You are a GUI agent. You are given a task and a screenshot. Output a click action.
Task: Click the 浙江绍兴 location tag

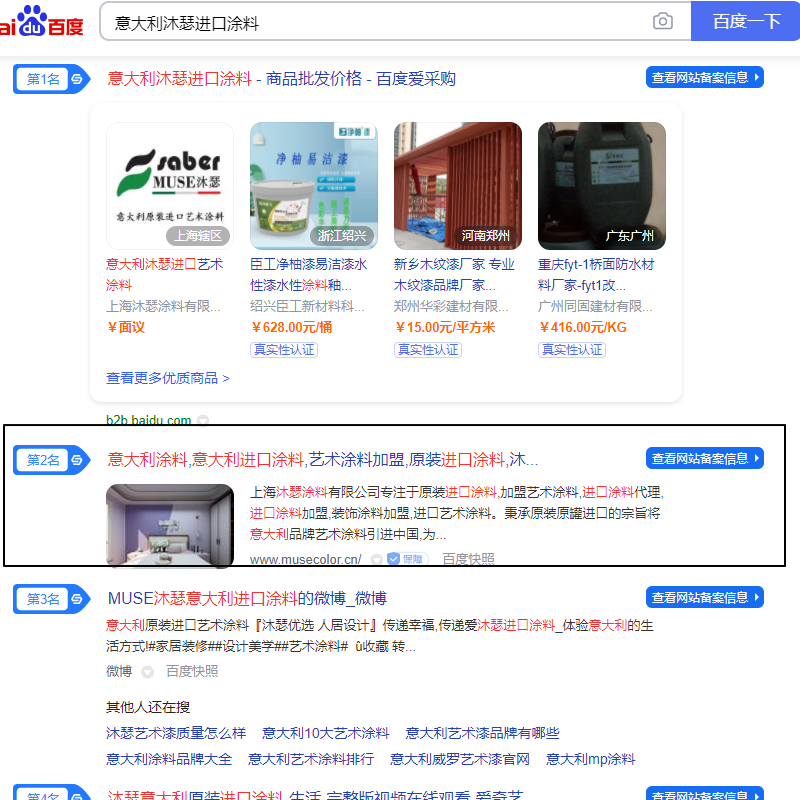[342, 236]
